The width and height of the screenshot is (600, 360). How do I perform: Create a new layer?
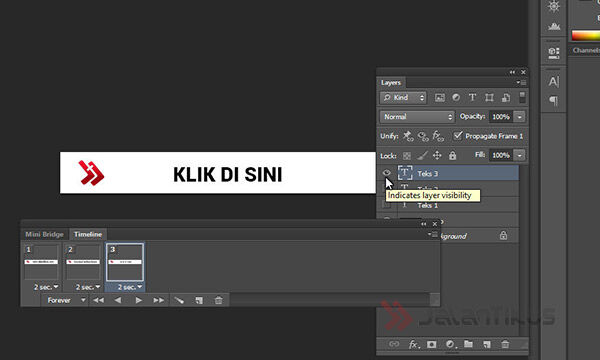[487, 344]
